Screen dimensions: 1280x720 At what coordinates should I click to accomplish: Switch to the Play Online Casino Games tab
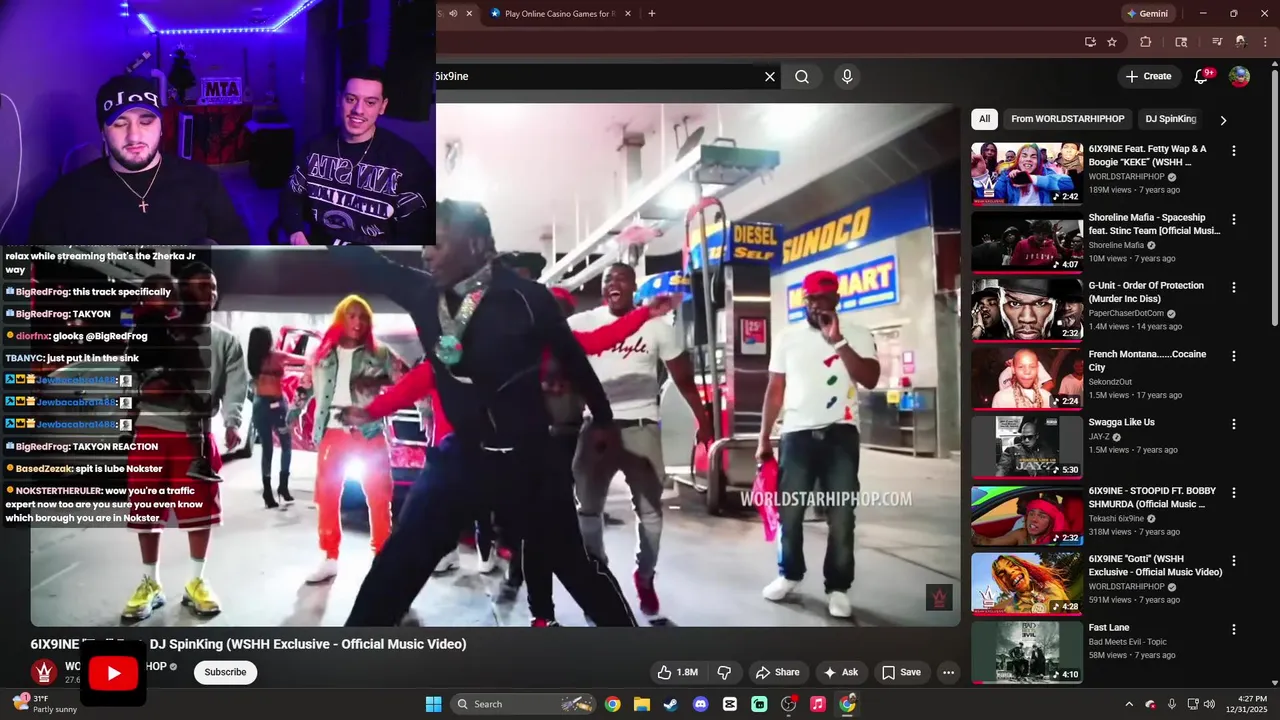pos(560,14)
